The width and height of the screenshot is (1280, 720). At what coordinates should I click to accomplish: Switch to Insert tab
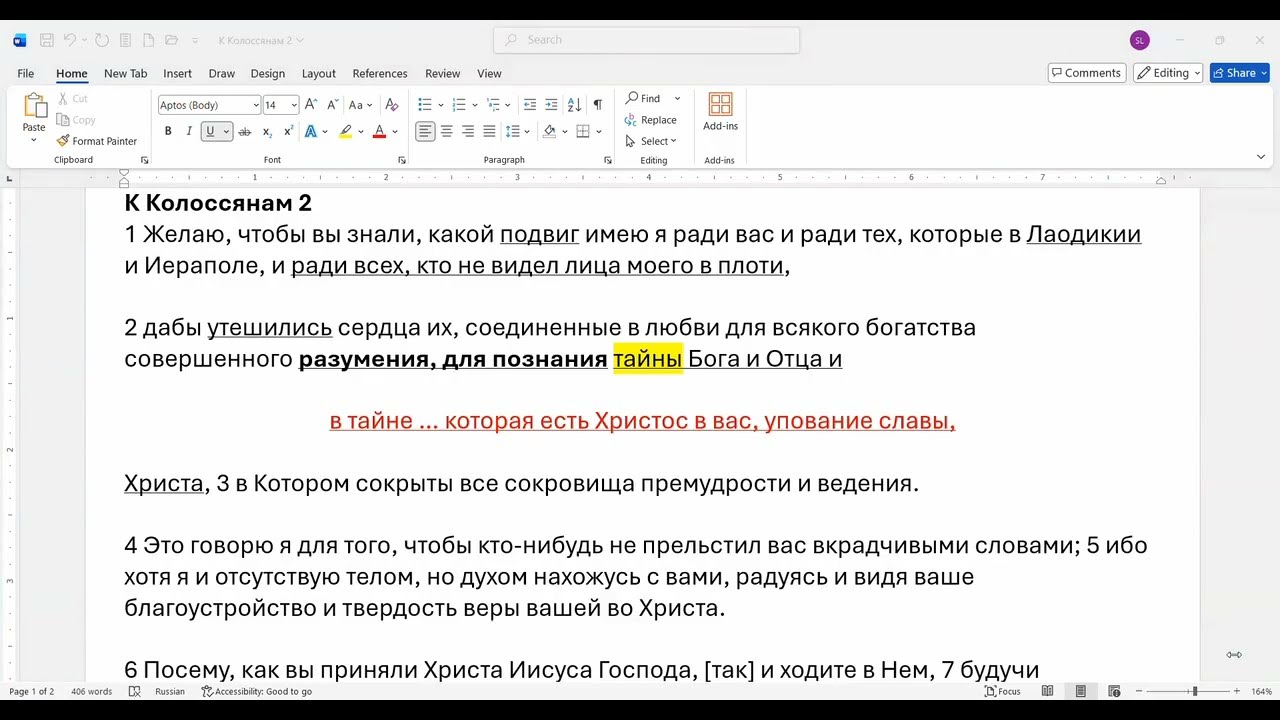pyautogui.click(x=177, y=73)
